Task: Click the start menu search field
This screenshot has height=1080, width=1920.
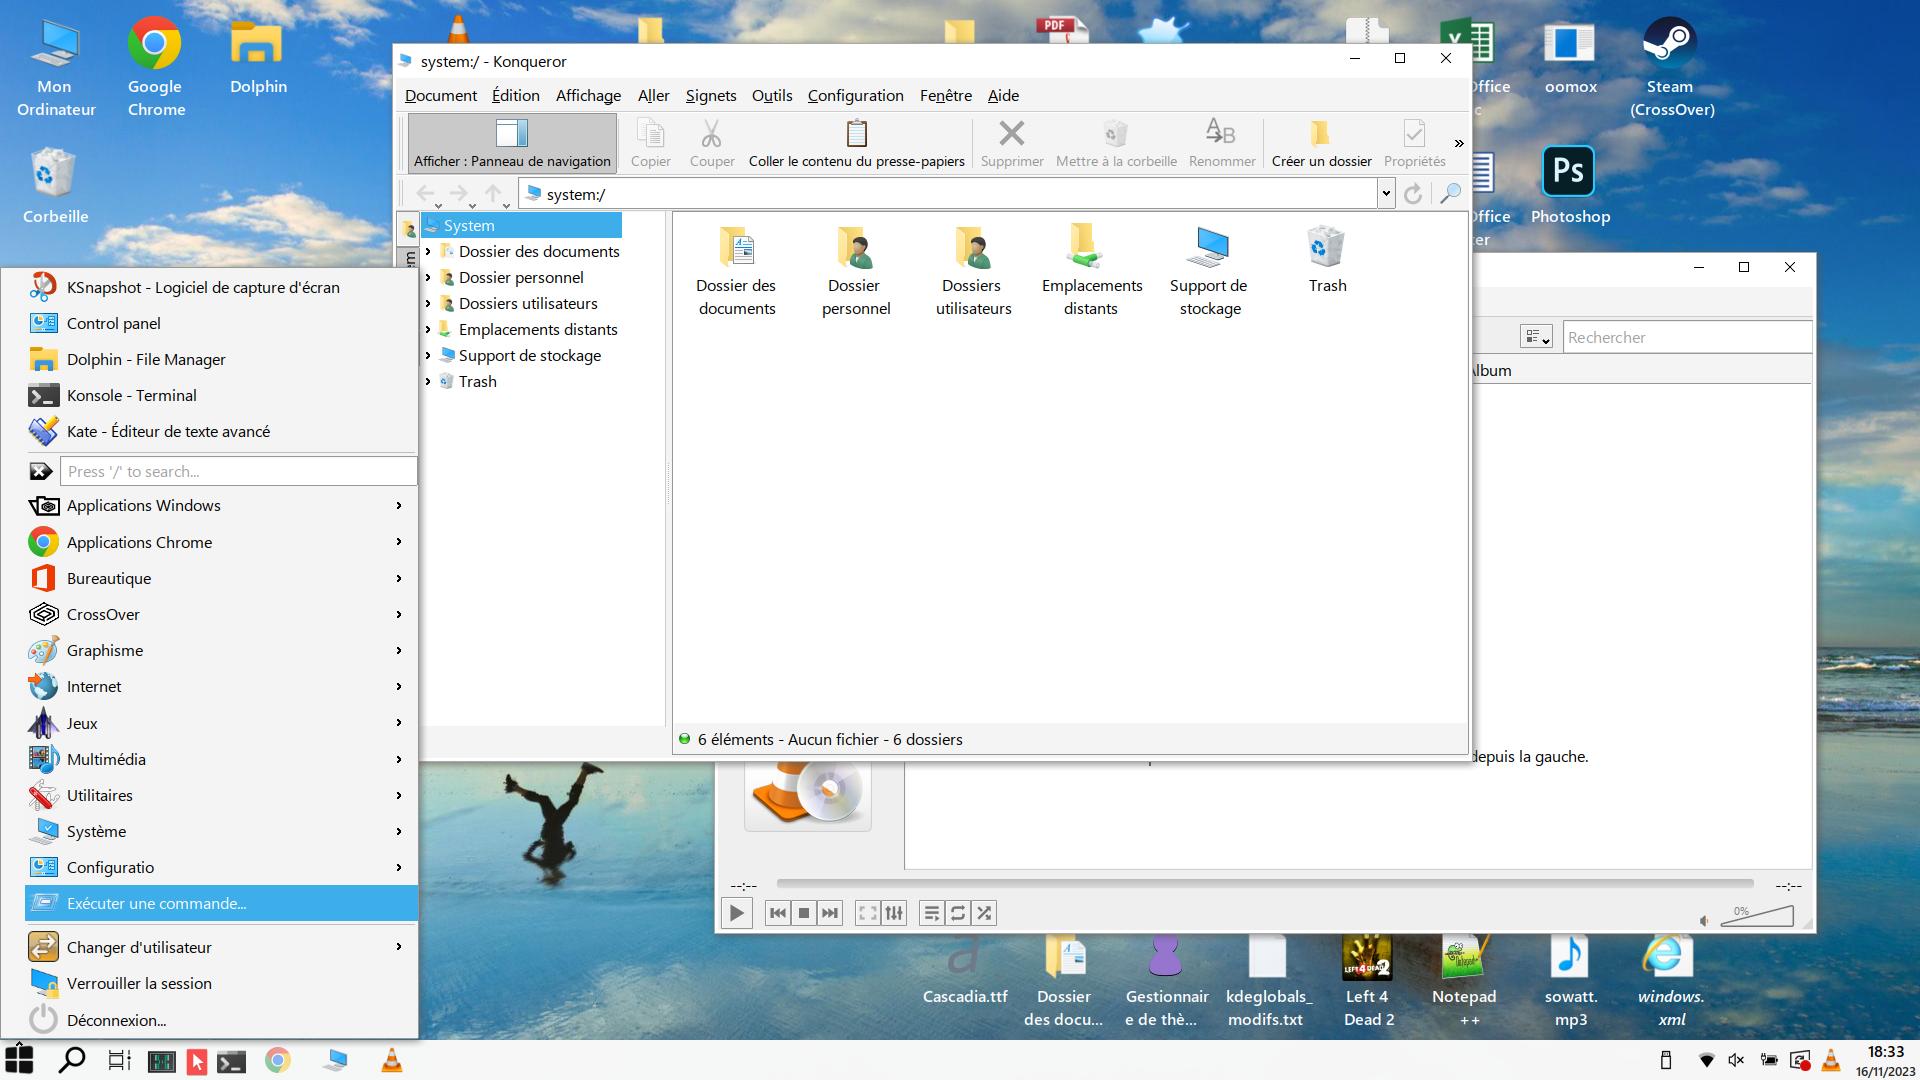Action: [x=238, y=472]
